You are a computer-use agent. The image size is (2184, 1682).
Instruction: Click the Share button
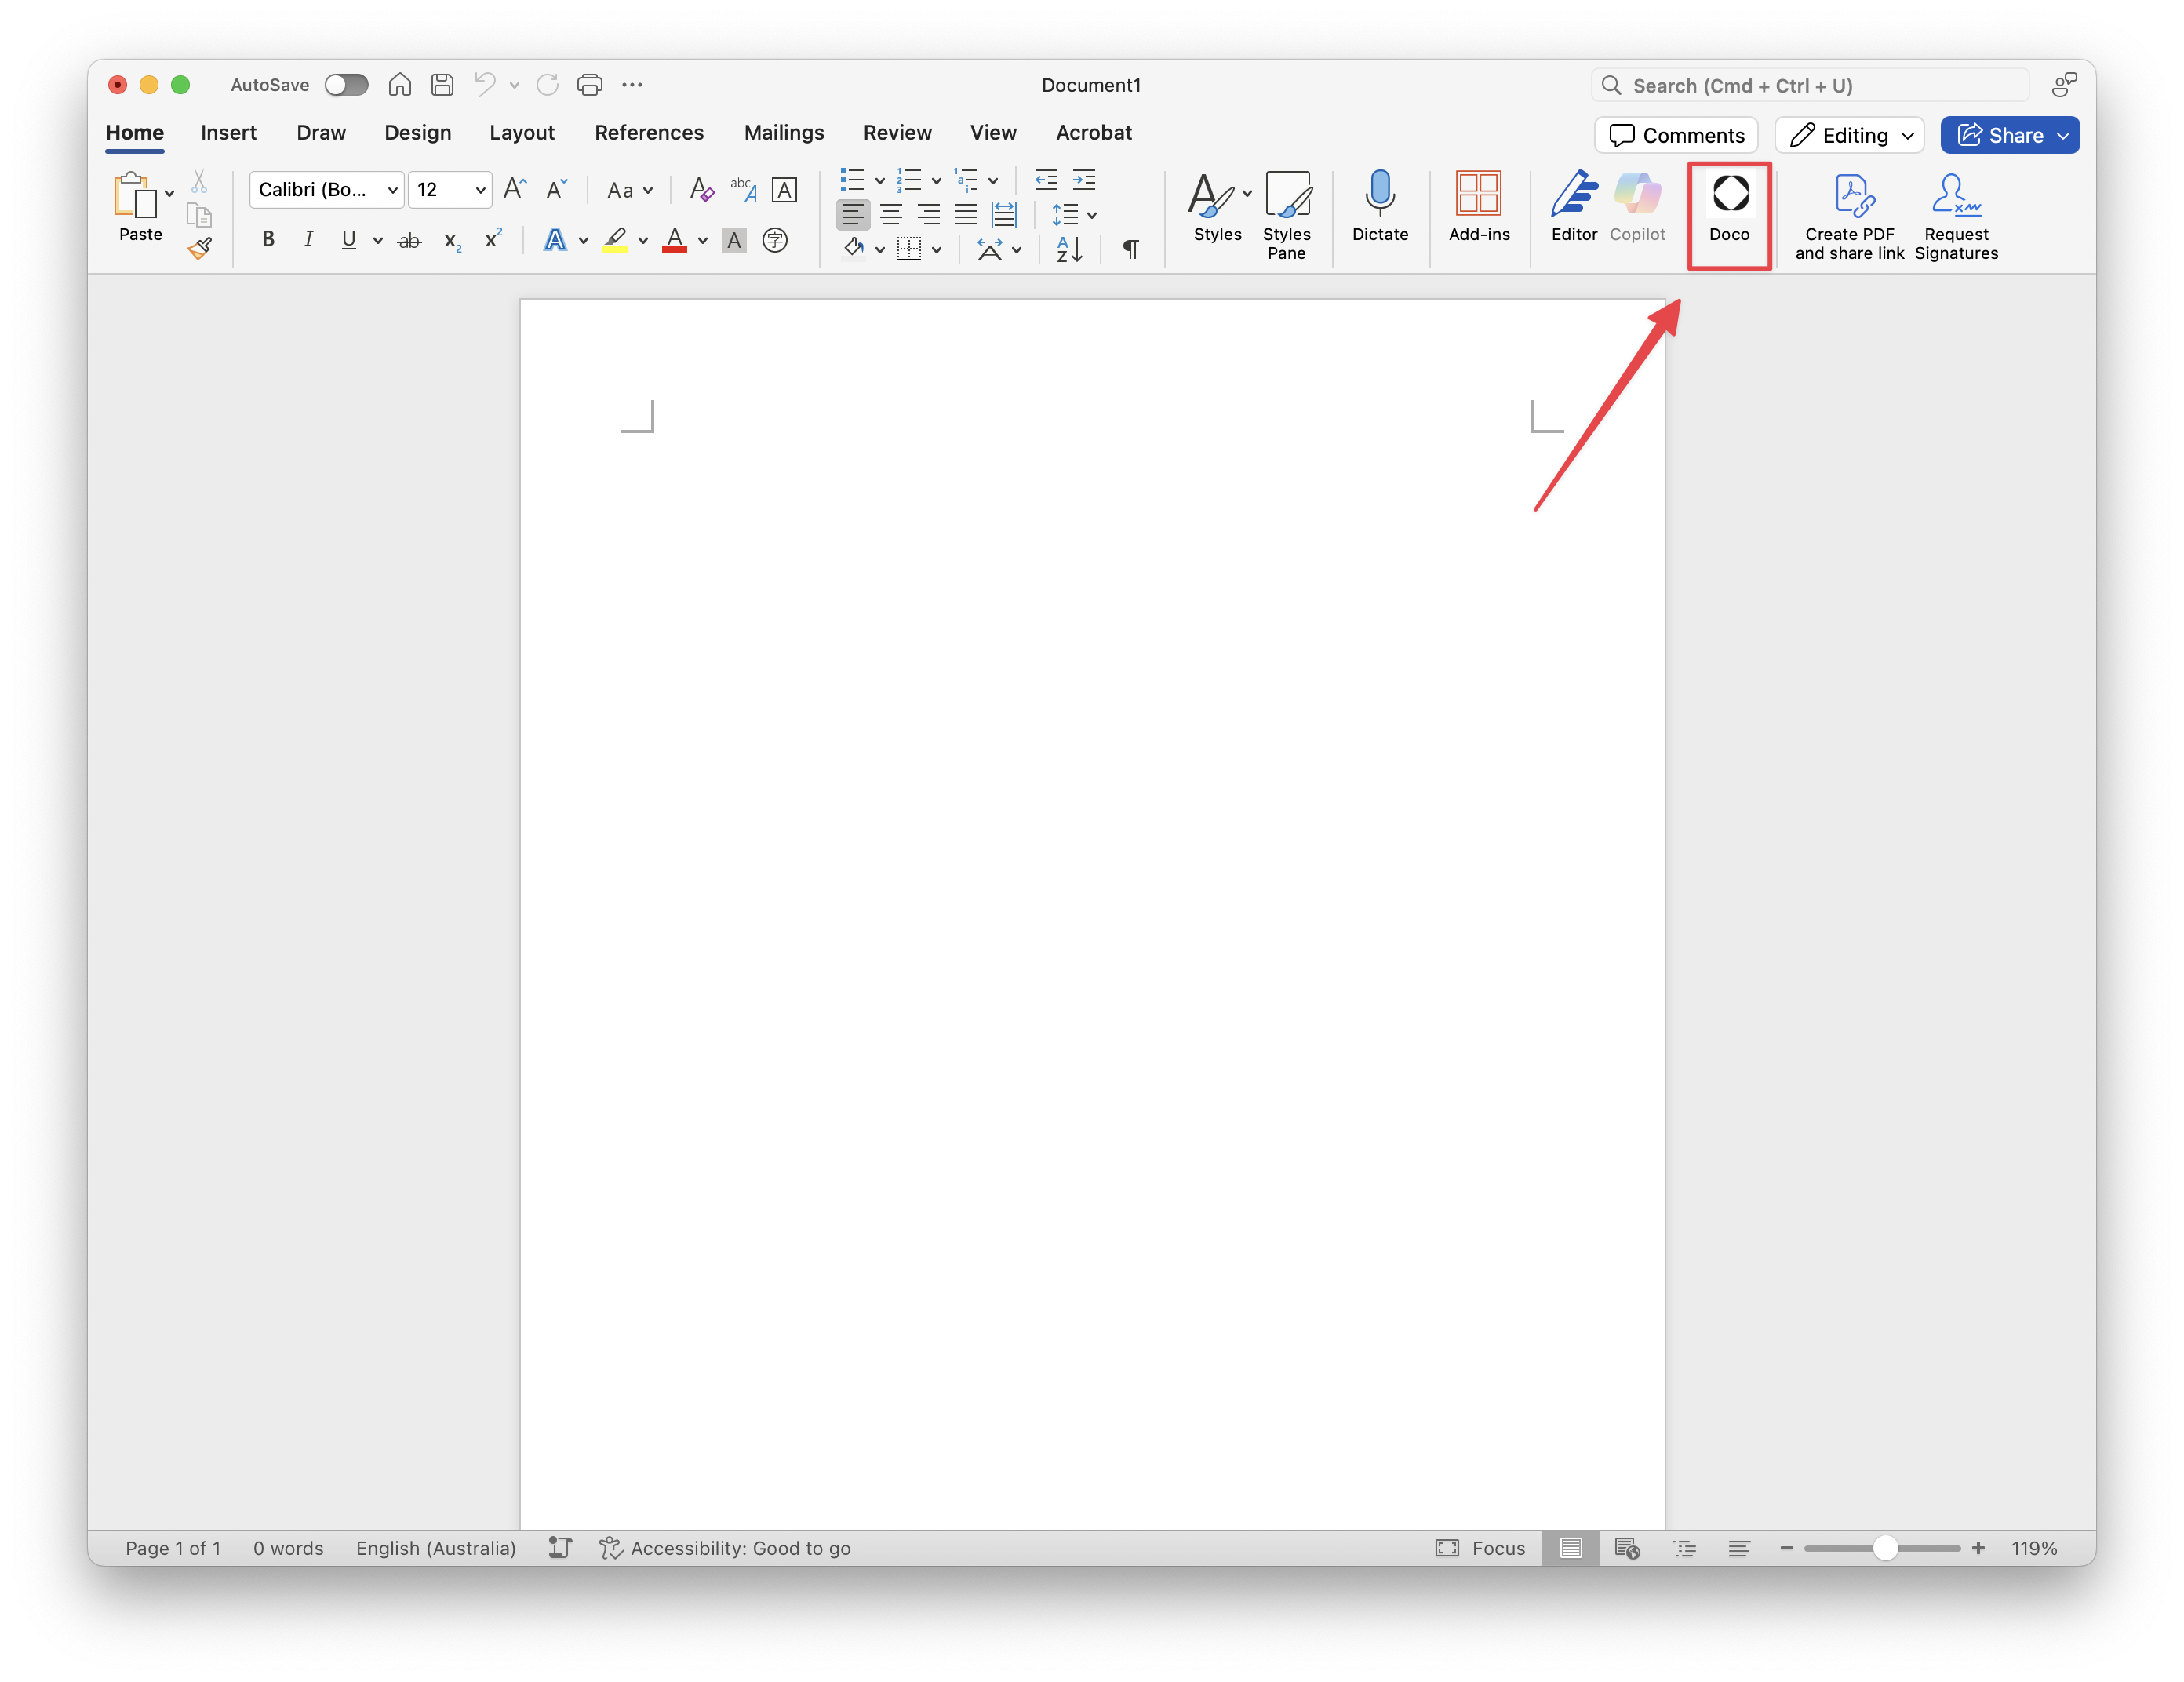[2010, 135]
